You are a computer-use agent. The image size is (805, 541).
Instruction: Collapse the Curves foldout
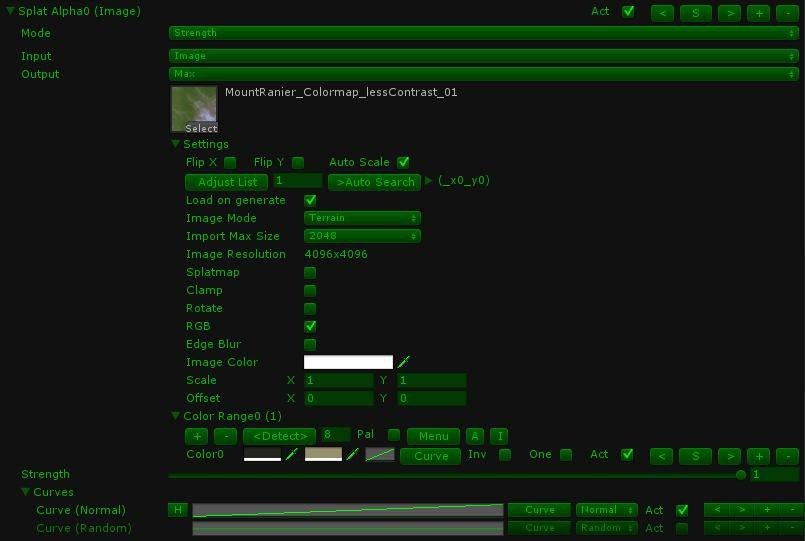pyautogui.click(x=25, y=492)
